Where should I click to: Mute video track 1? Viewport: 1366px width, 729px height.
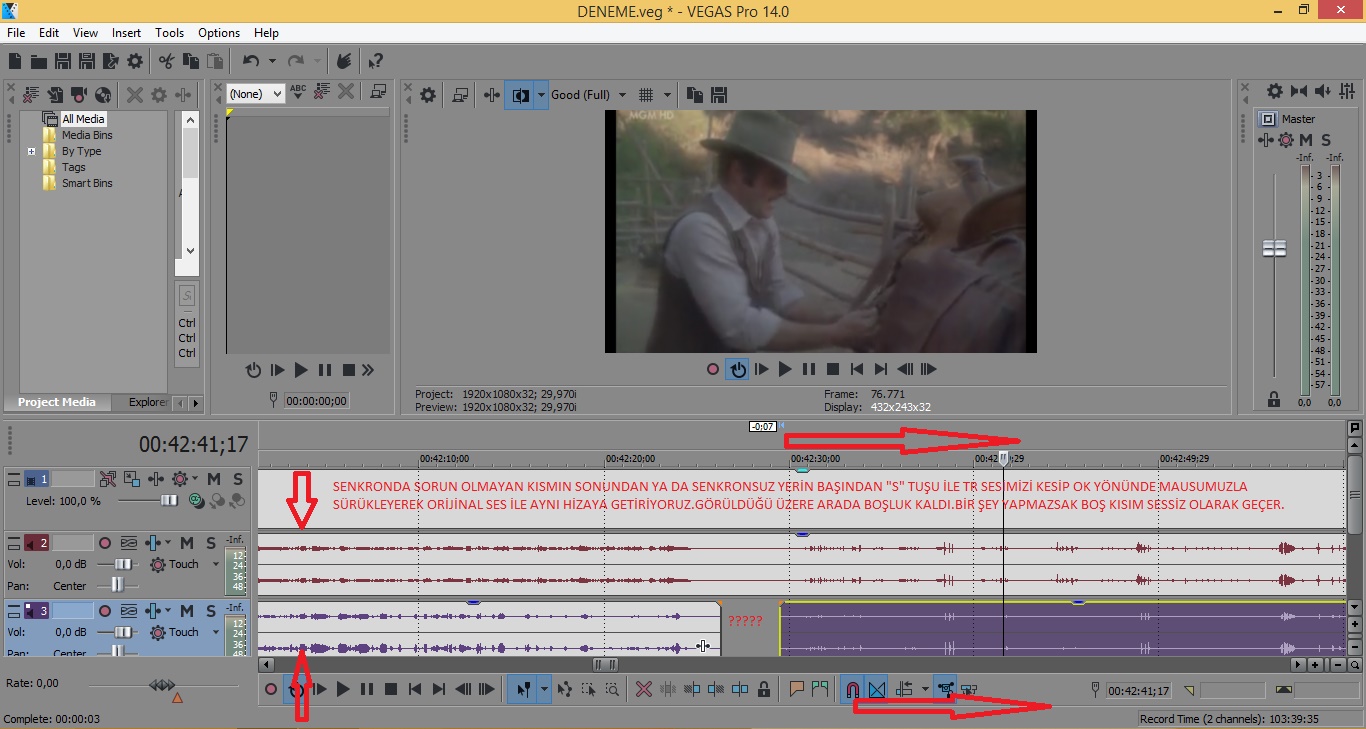point(214,479)
